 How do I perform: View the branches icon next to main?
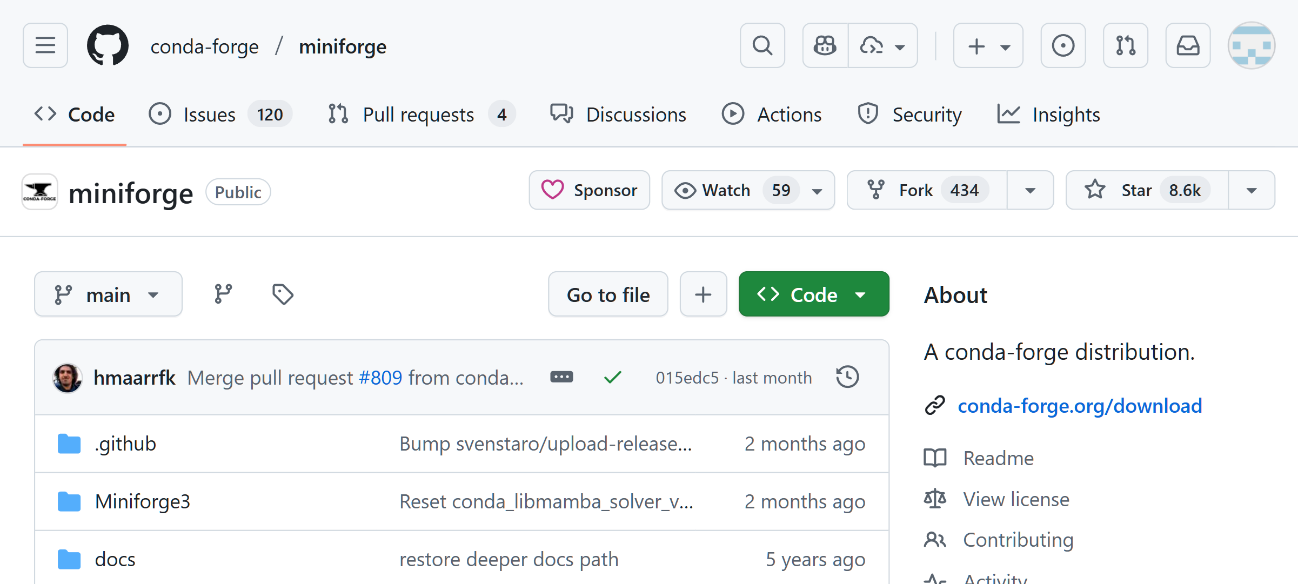point(223,294)
